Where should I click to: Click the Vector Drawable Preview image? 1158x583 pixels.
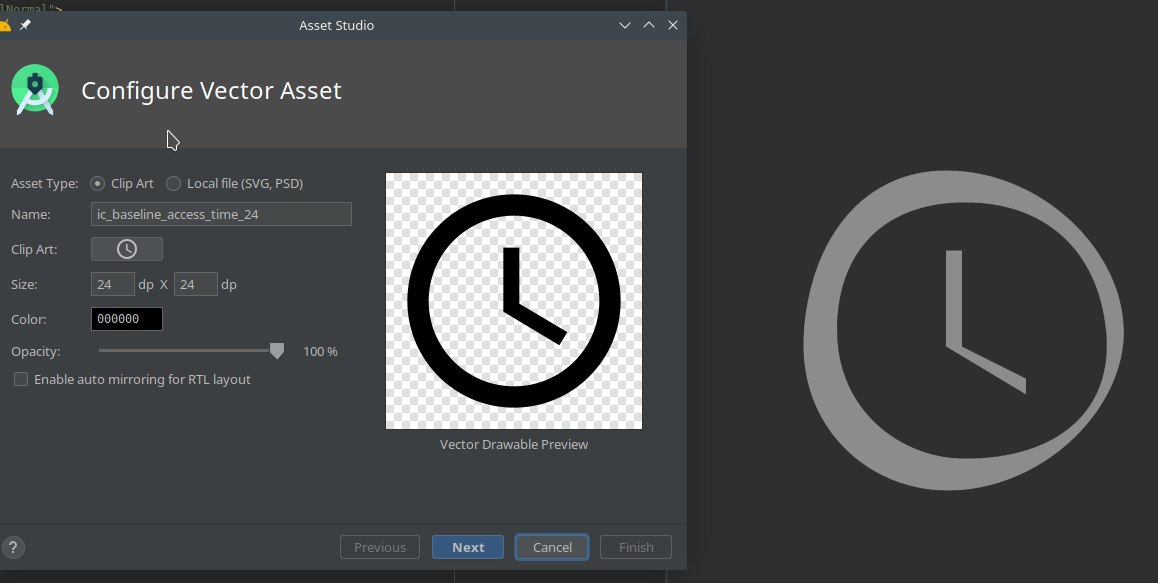click(x=514, y=301)
